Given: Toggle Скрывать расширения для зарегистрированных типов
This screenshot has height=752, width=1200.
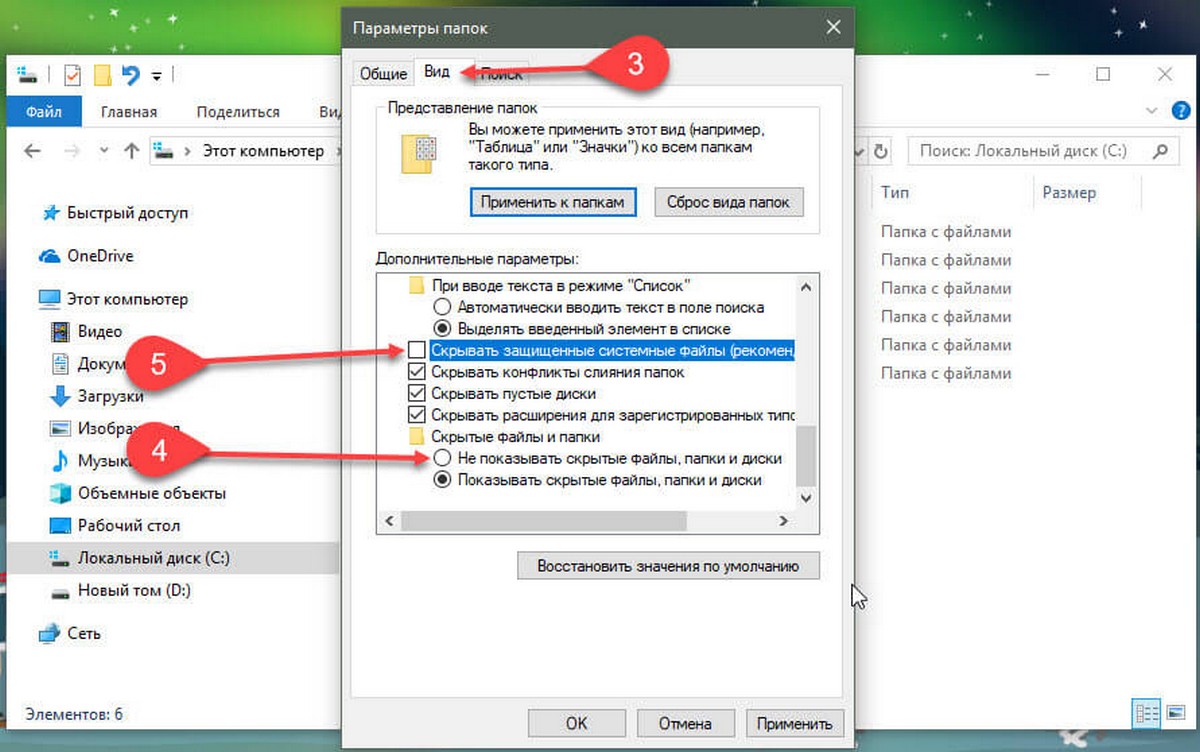Looking at the screenshot, I should pos(417,415).
